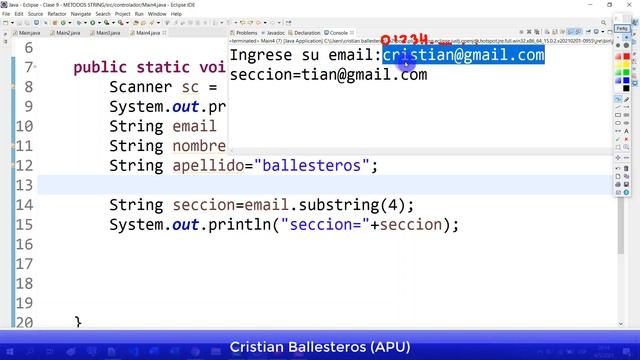Click the Remove All Terminated Launches icon
The image size is (640, 360).
click(537, 32)
